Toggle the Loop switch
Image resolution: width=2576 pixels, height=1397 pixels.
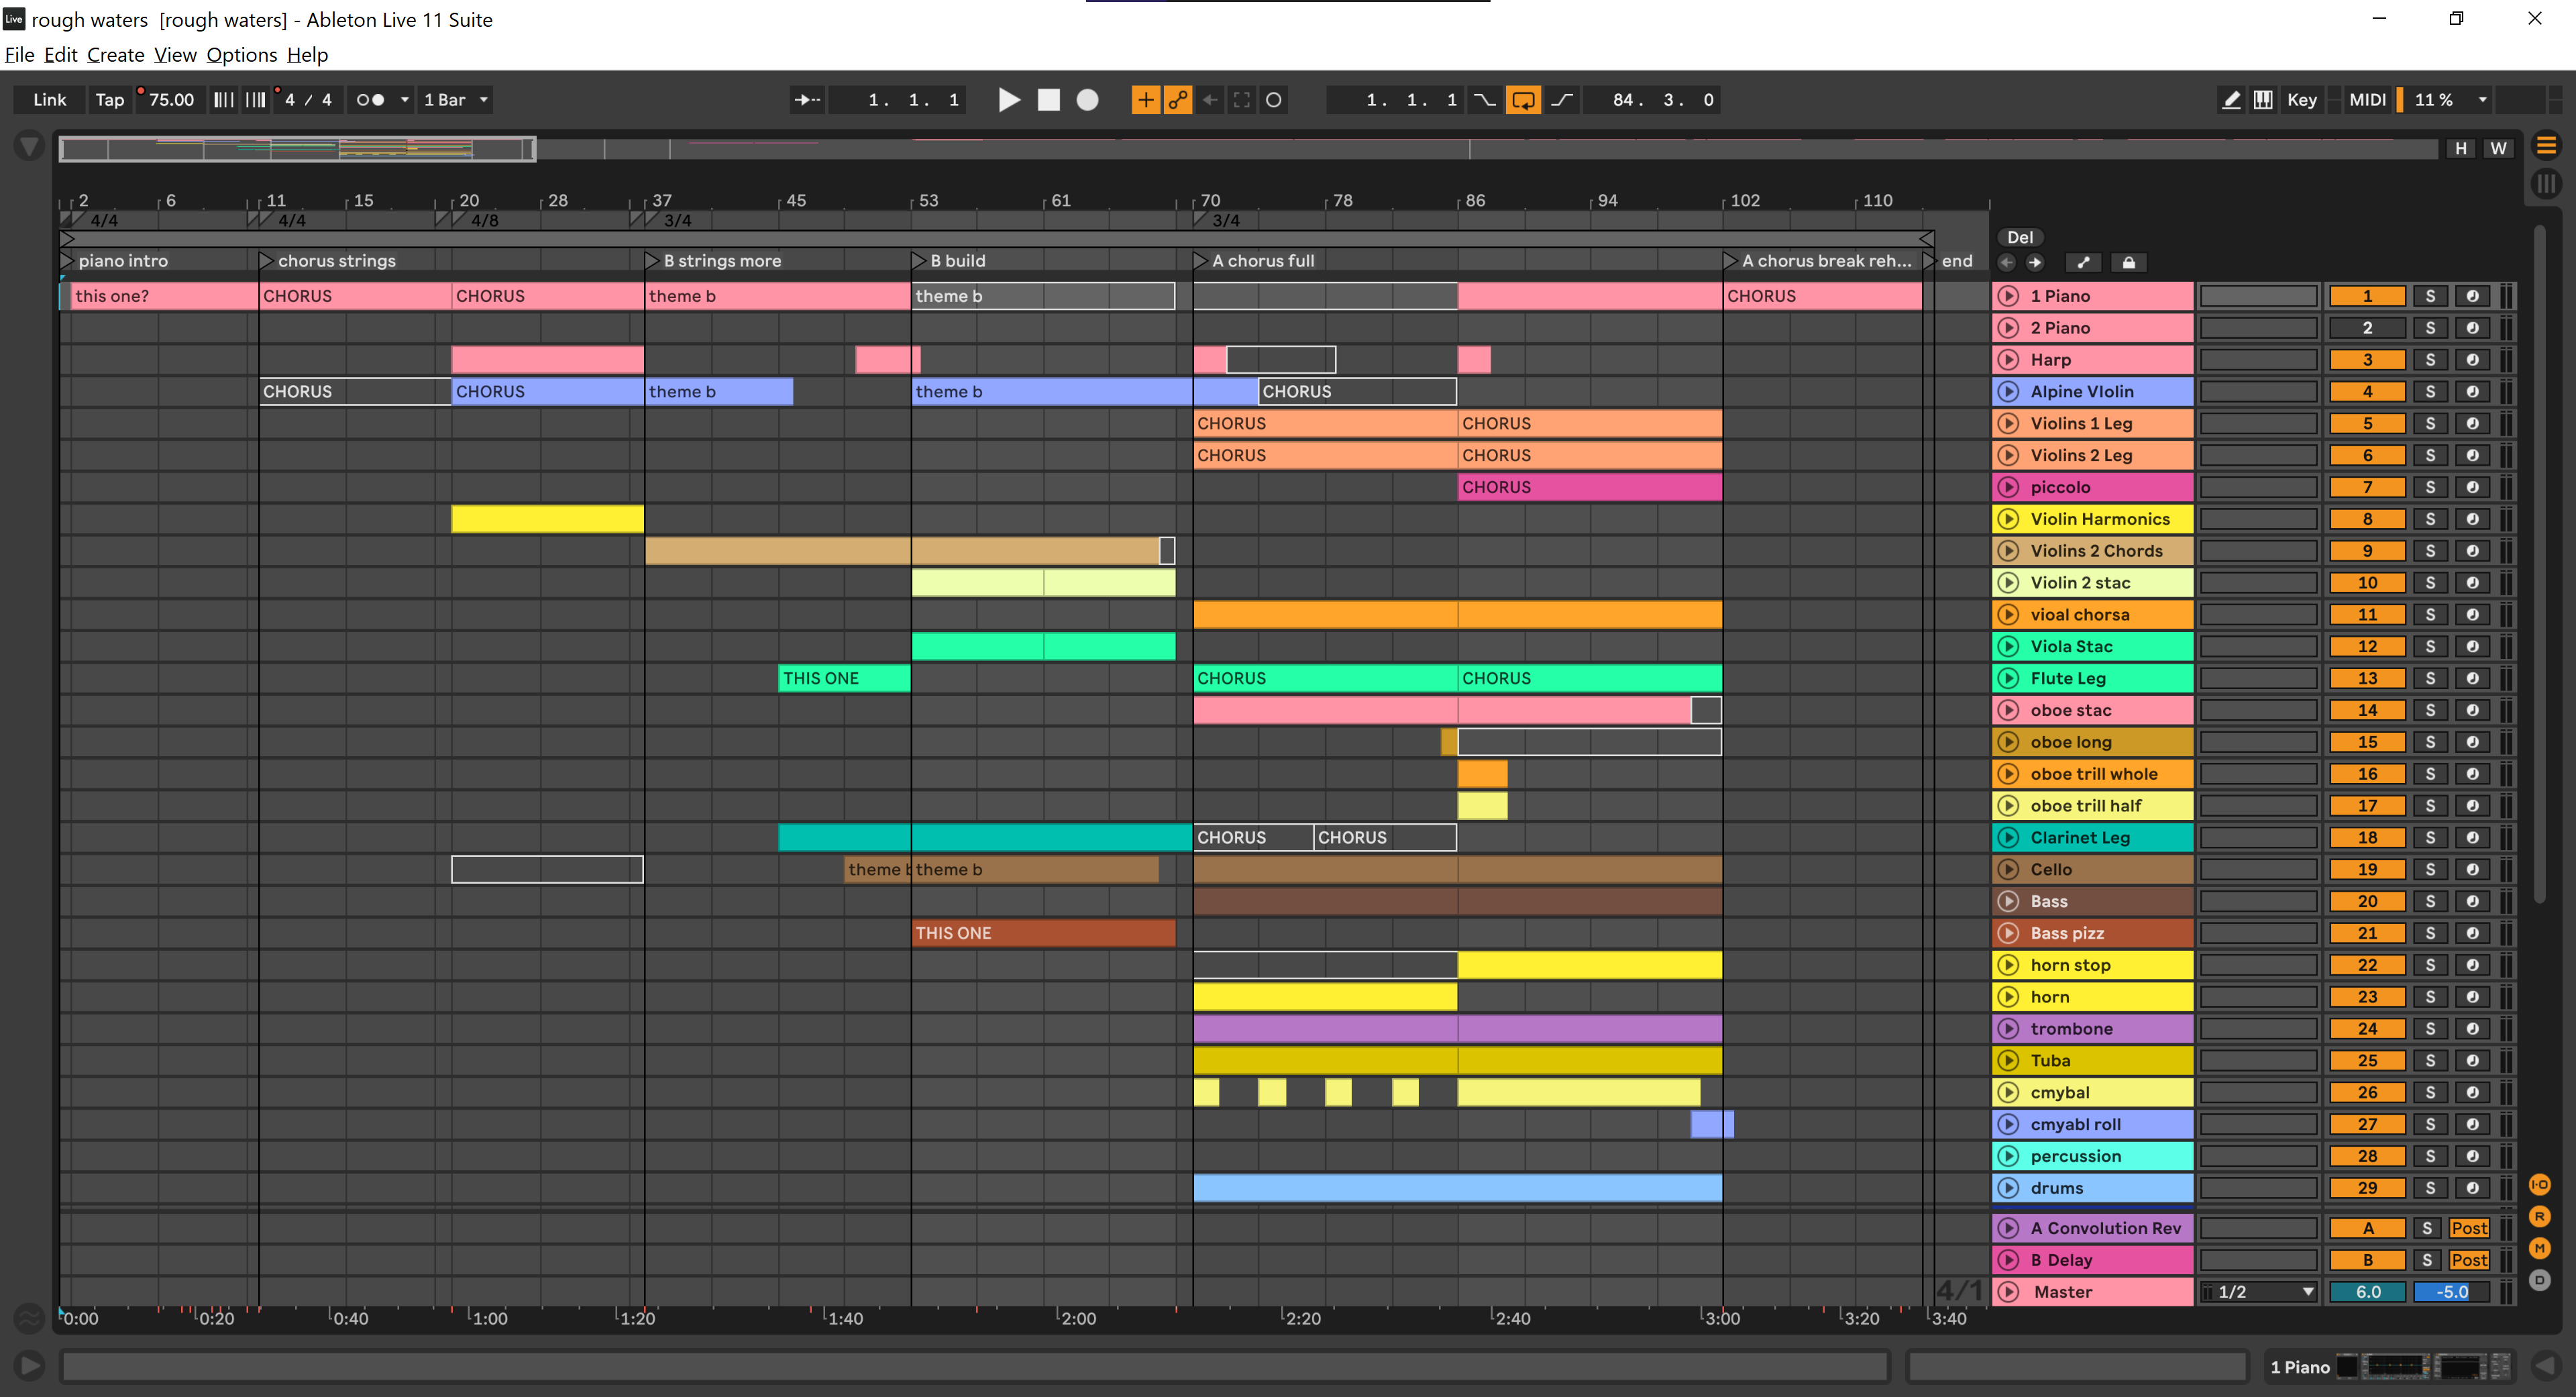click(x=1522, y=100)
